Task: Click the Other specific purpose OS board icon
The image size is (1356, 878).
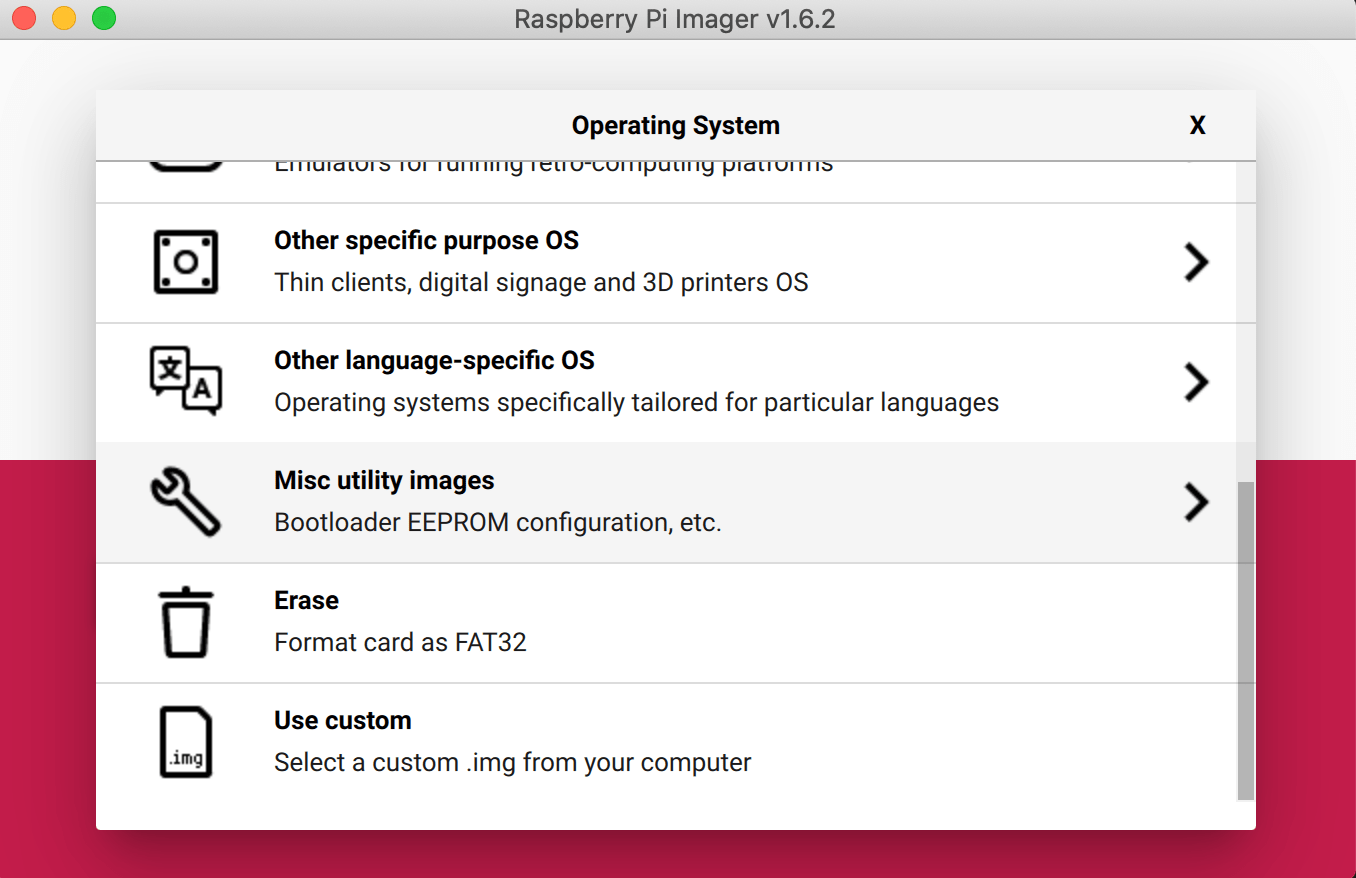Action: point(186,262)
